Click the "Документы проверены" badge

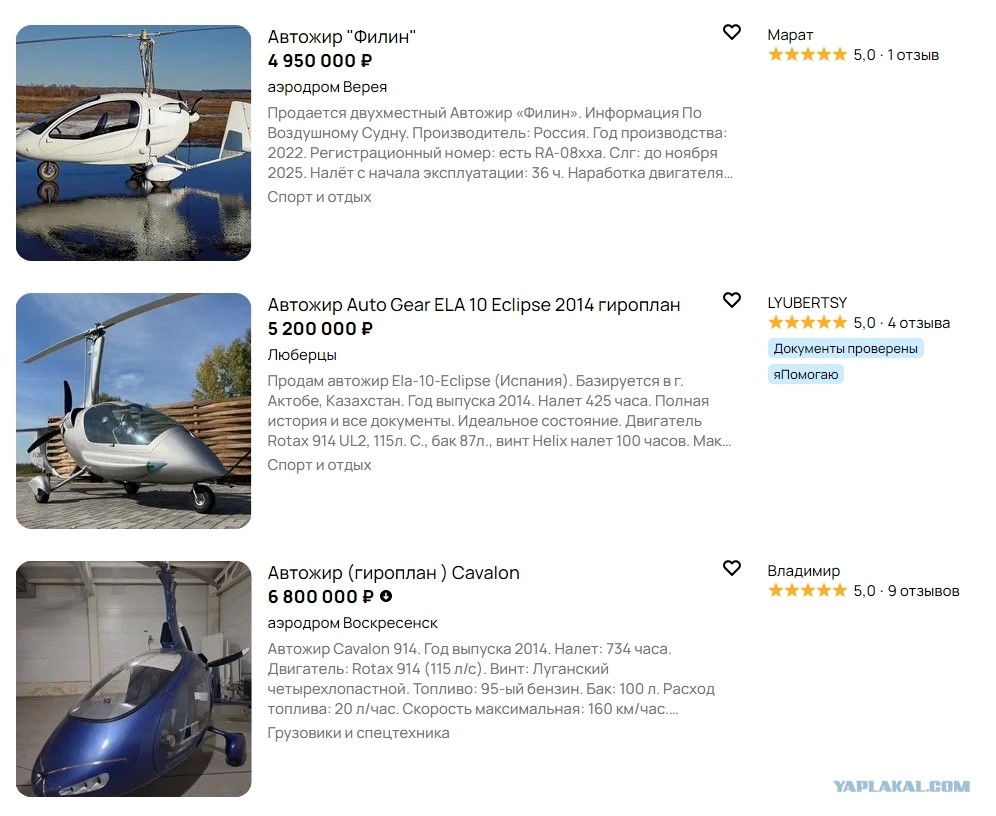(845, 349)
